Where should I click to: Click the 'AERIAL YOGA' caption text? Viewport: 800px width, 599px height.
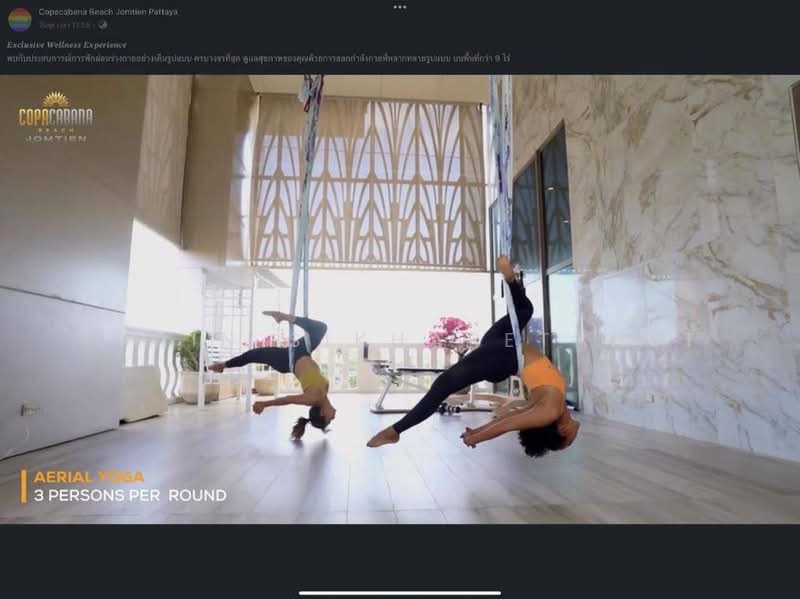[89, 478]
